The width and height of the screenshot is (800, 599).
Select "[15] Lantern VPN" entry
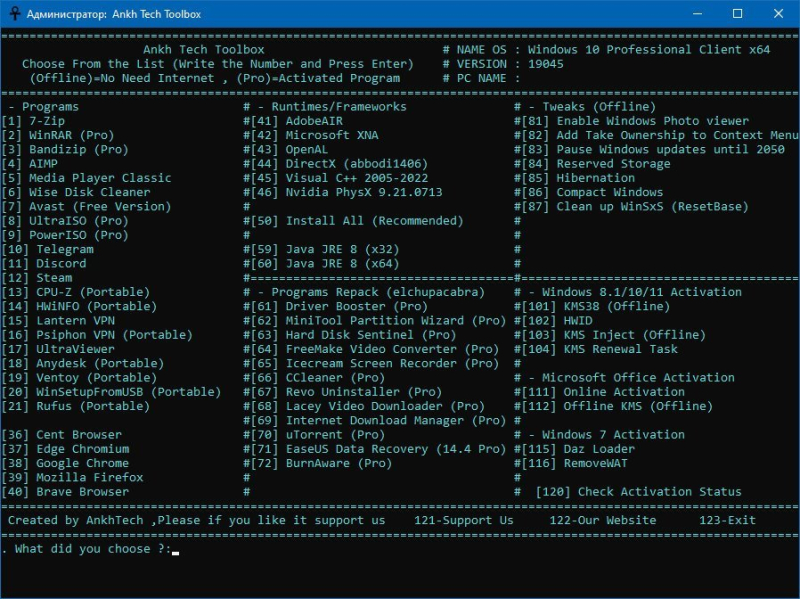(x=58, y=321)
